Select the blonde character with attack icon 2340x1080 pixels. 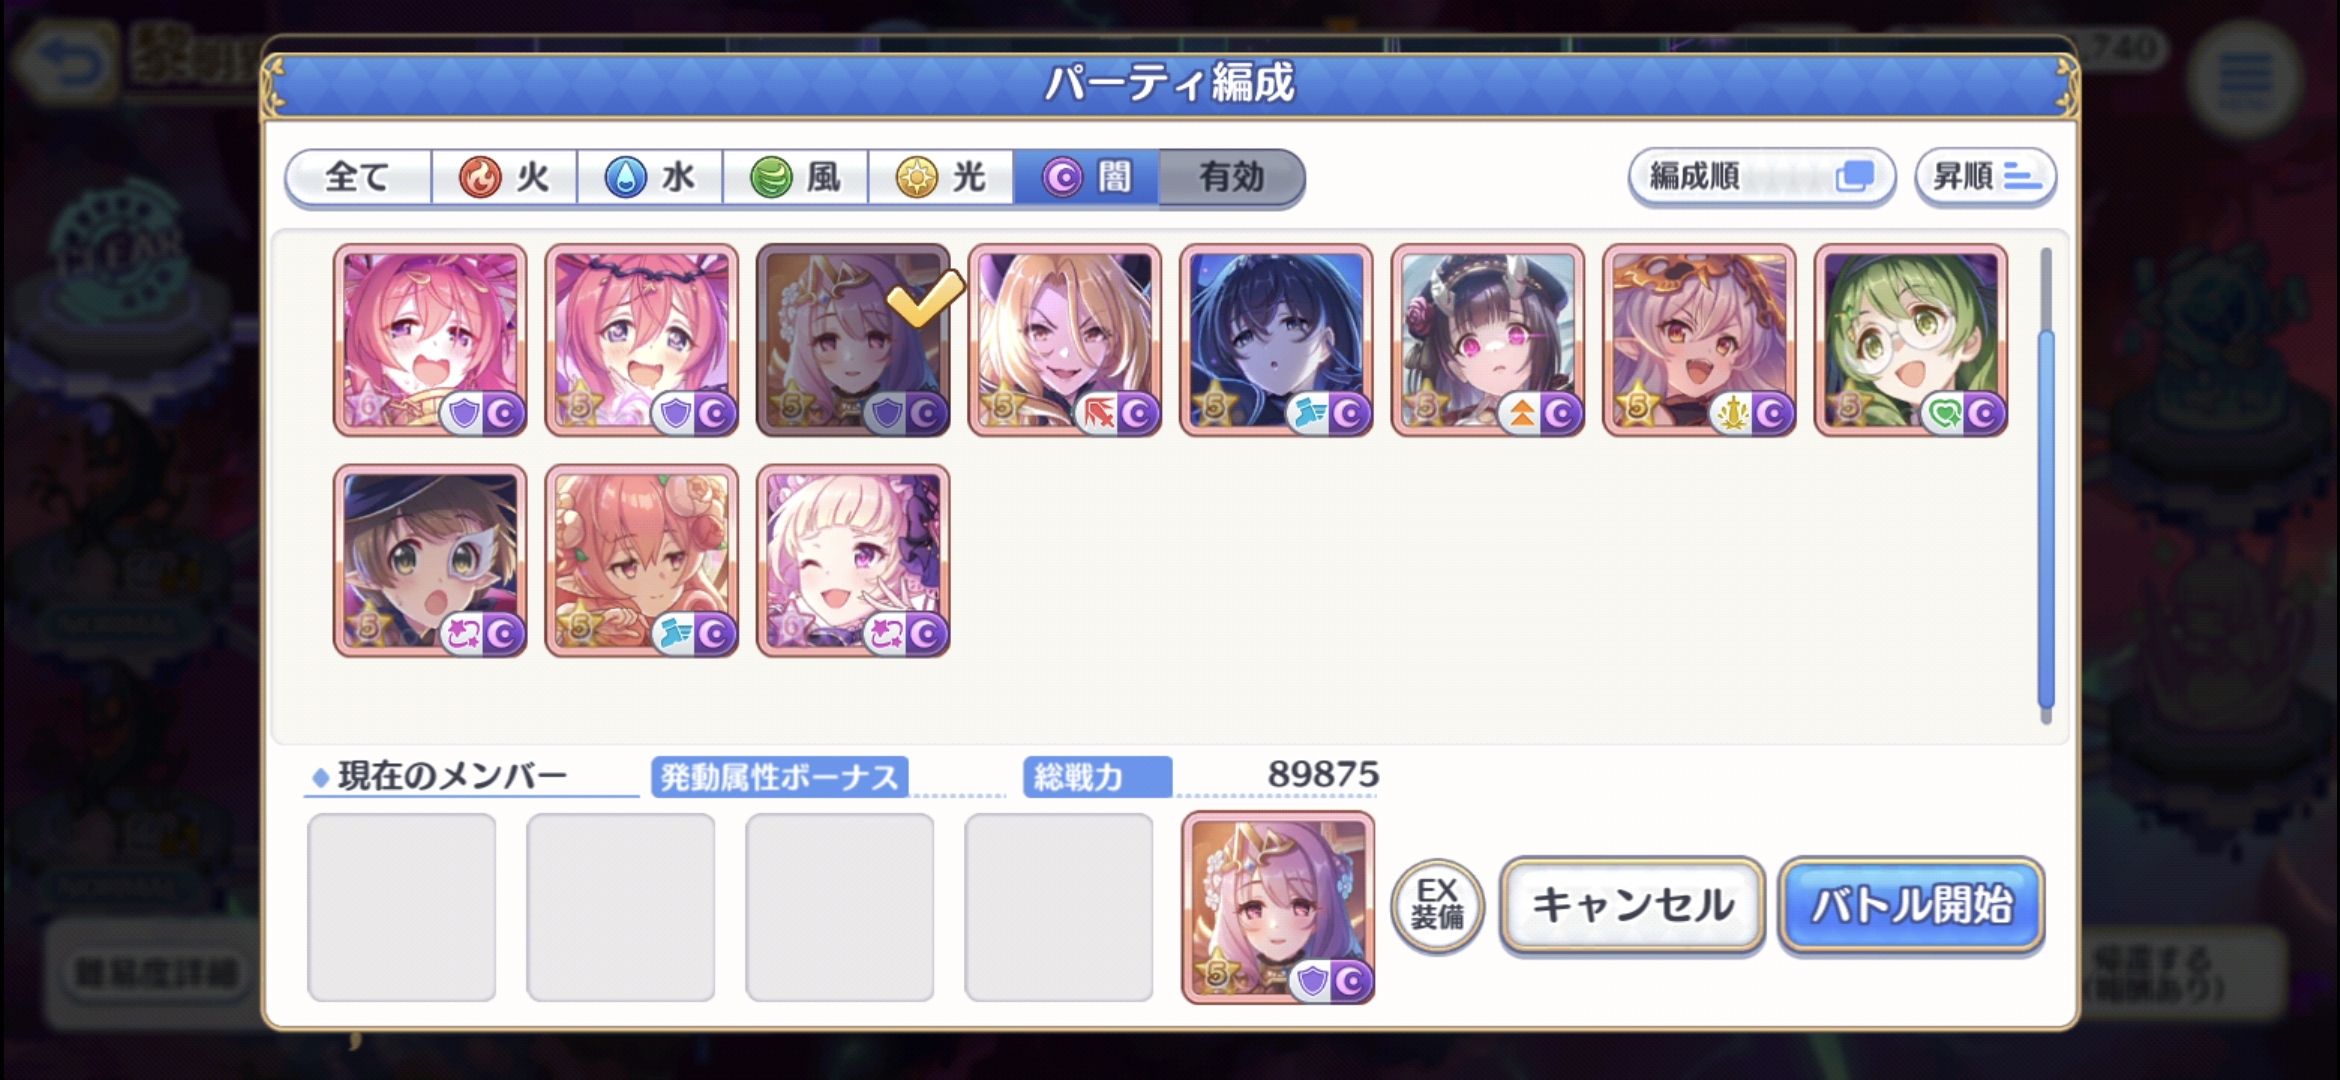(x=1064, y=340)
